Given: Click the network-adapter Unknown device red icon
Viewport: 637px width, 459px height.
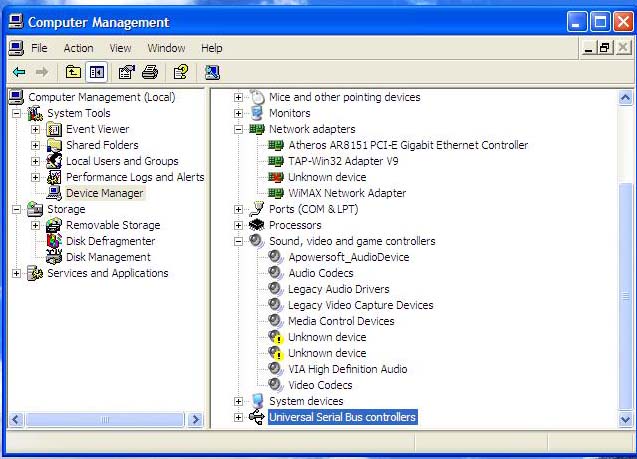Looking at the screenshot, I should click(276, 177).
